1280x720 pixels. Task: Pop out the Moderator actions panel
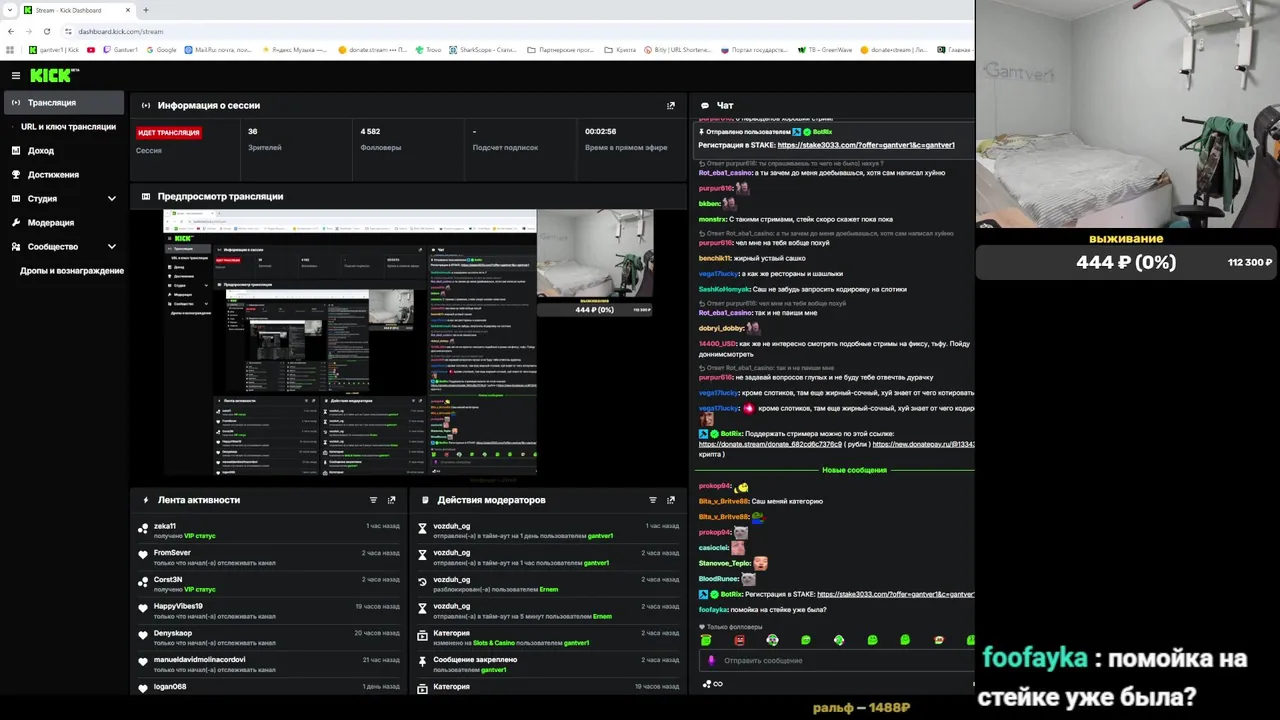click(x=671, y=500)
